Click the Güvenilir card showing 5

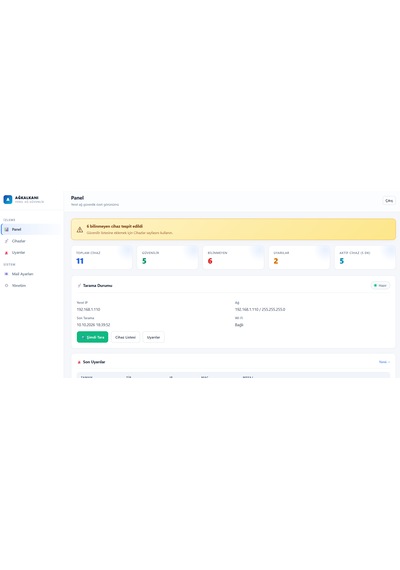click(x=167, y=257)
